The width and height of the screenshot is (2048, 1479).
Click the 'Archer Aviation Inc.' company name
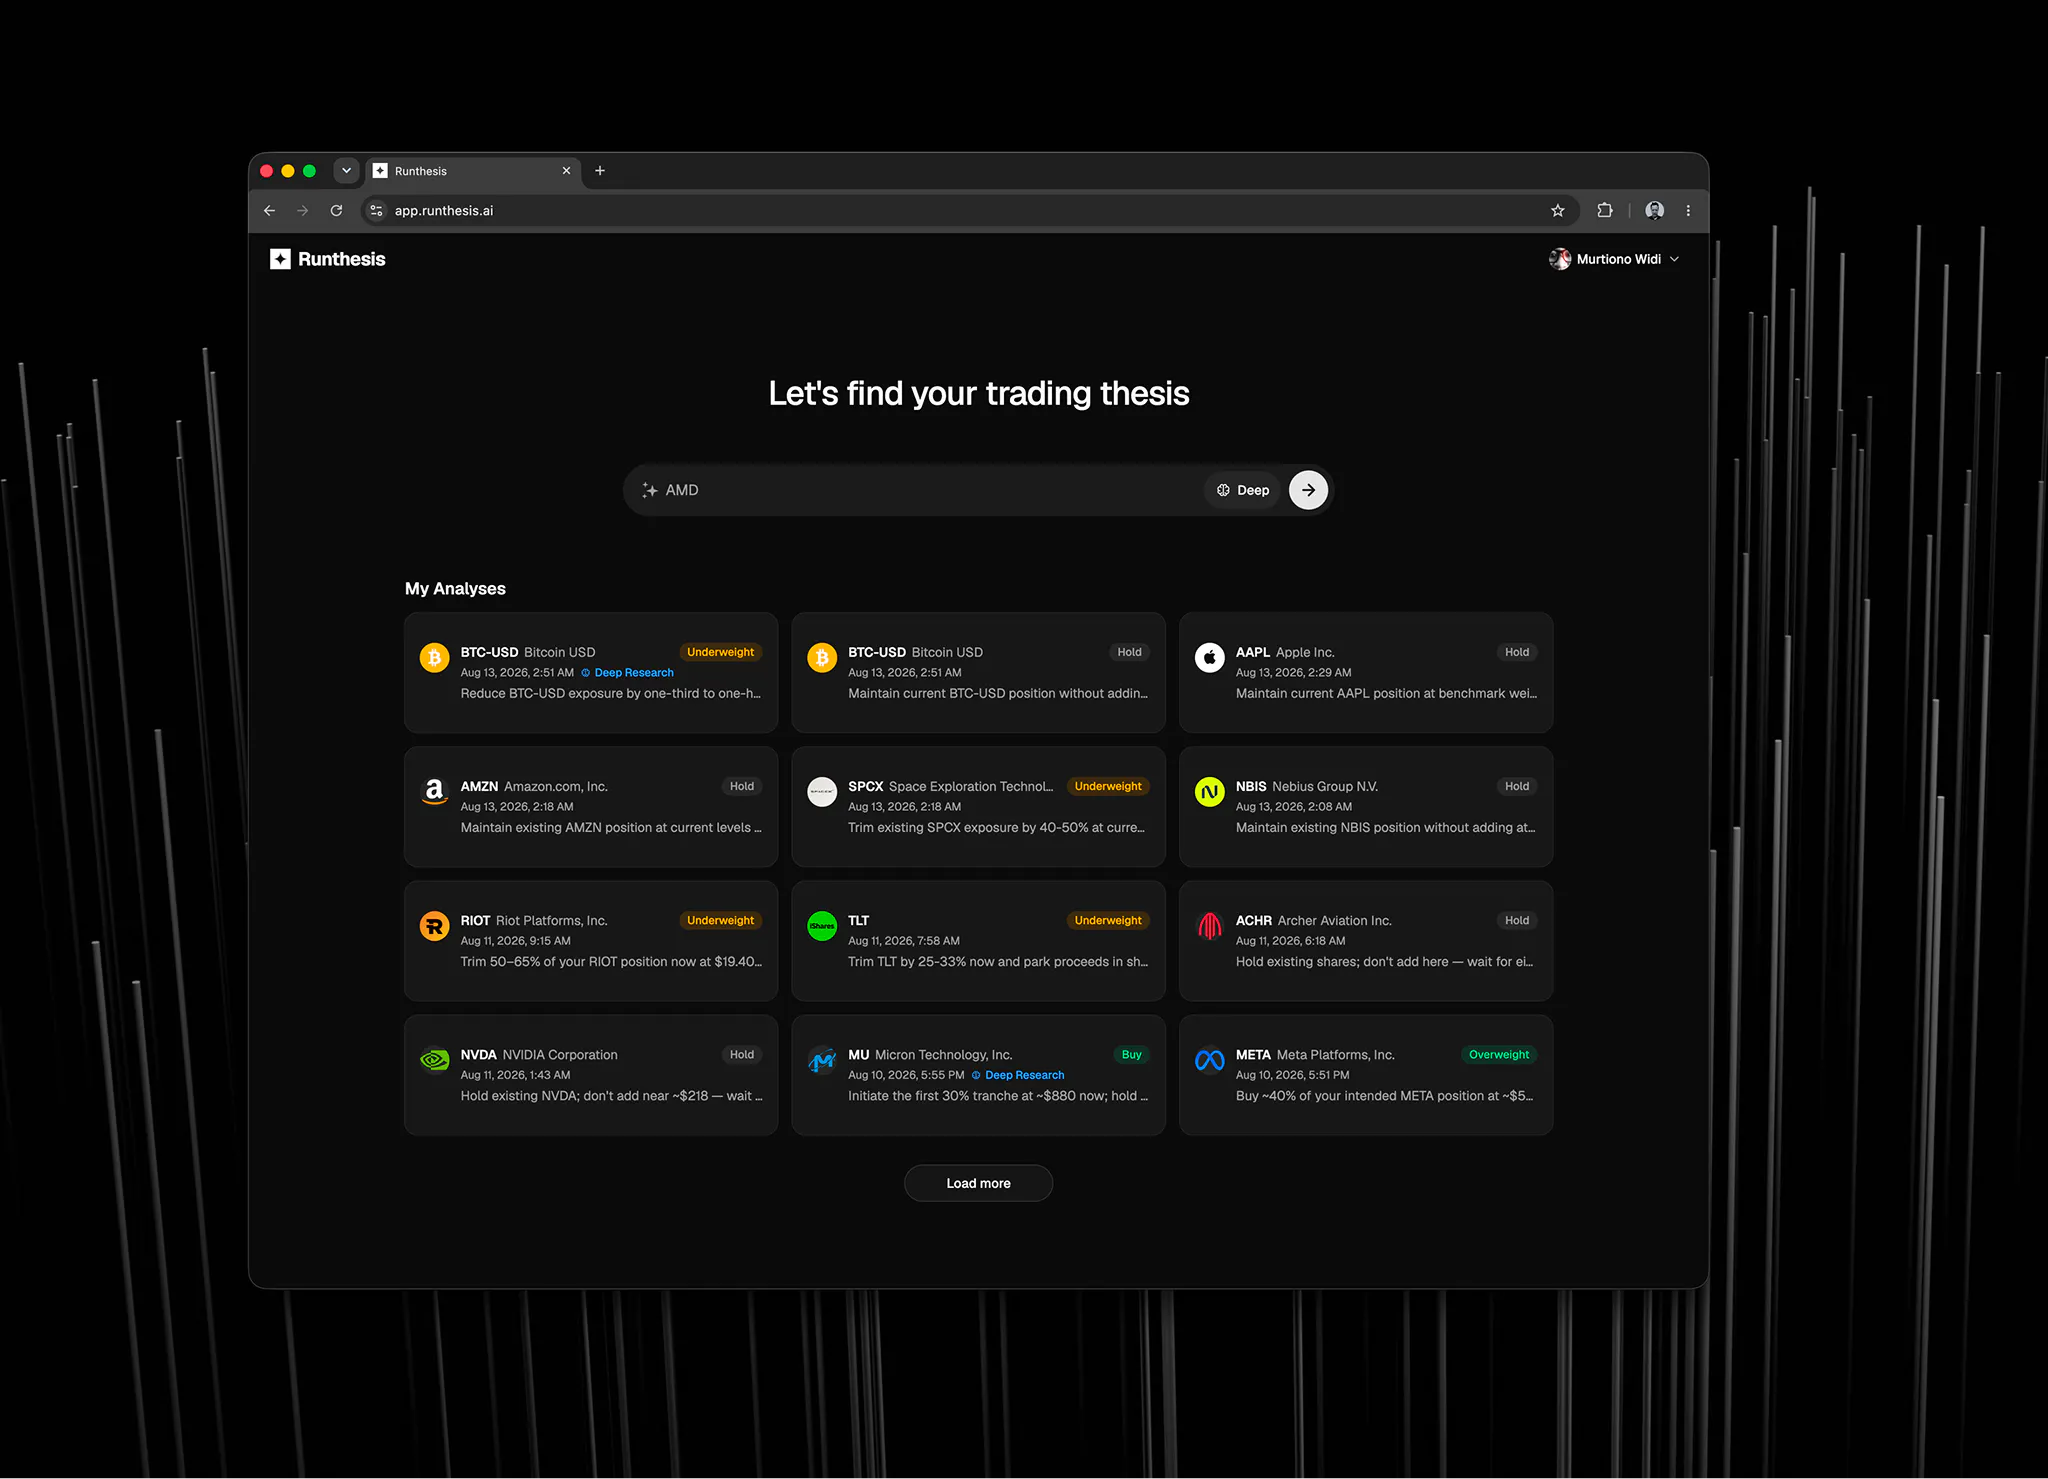tap(1335, 920)
